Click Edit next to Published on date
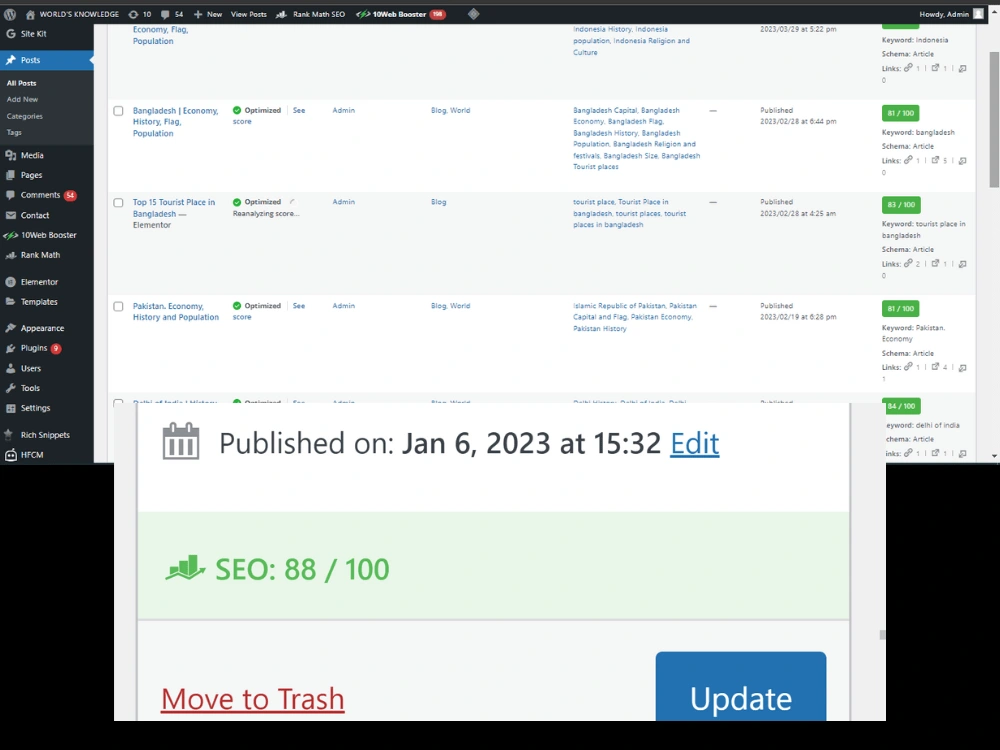1000x750 pixels. 695,443
